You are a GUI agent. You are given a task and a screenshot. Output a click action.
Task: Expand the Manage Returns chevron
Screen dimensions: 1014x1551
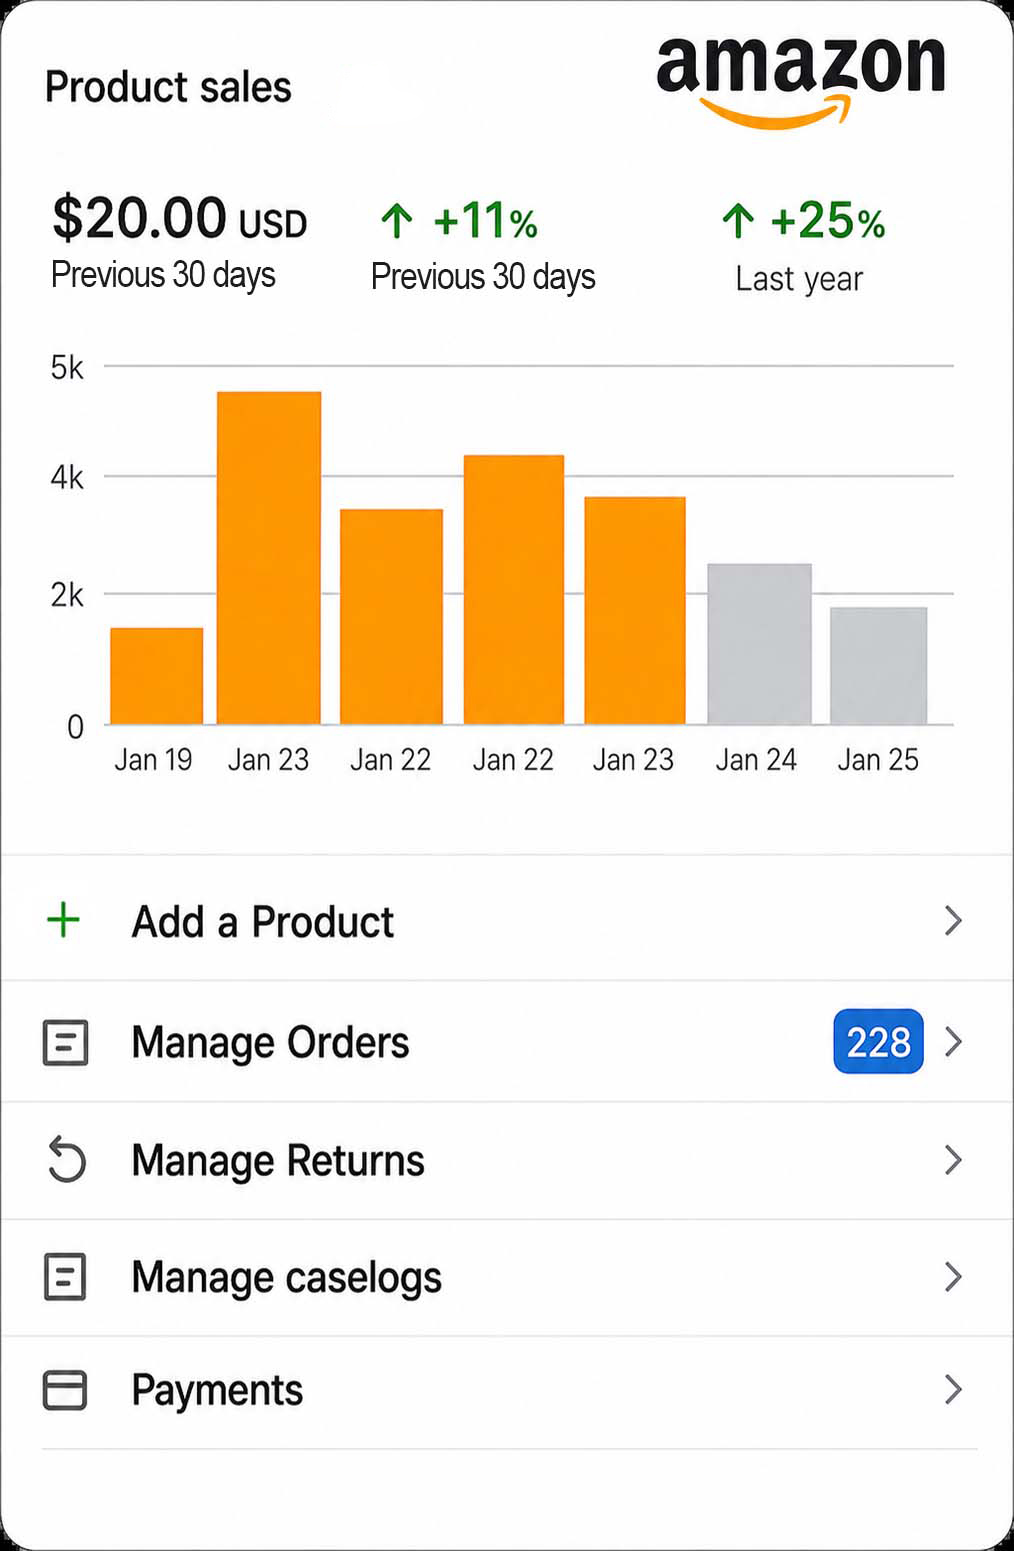click(953, 1160)
